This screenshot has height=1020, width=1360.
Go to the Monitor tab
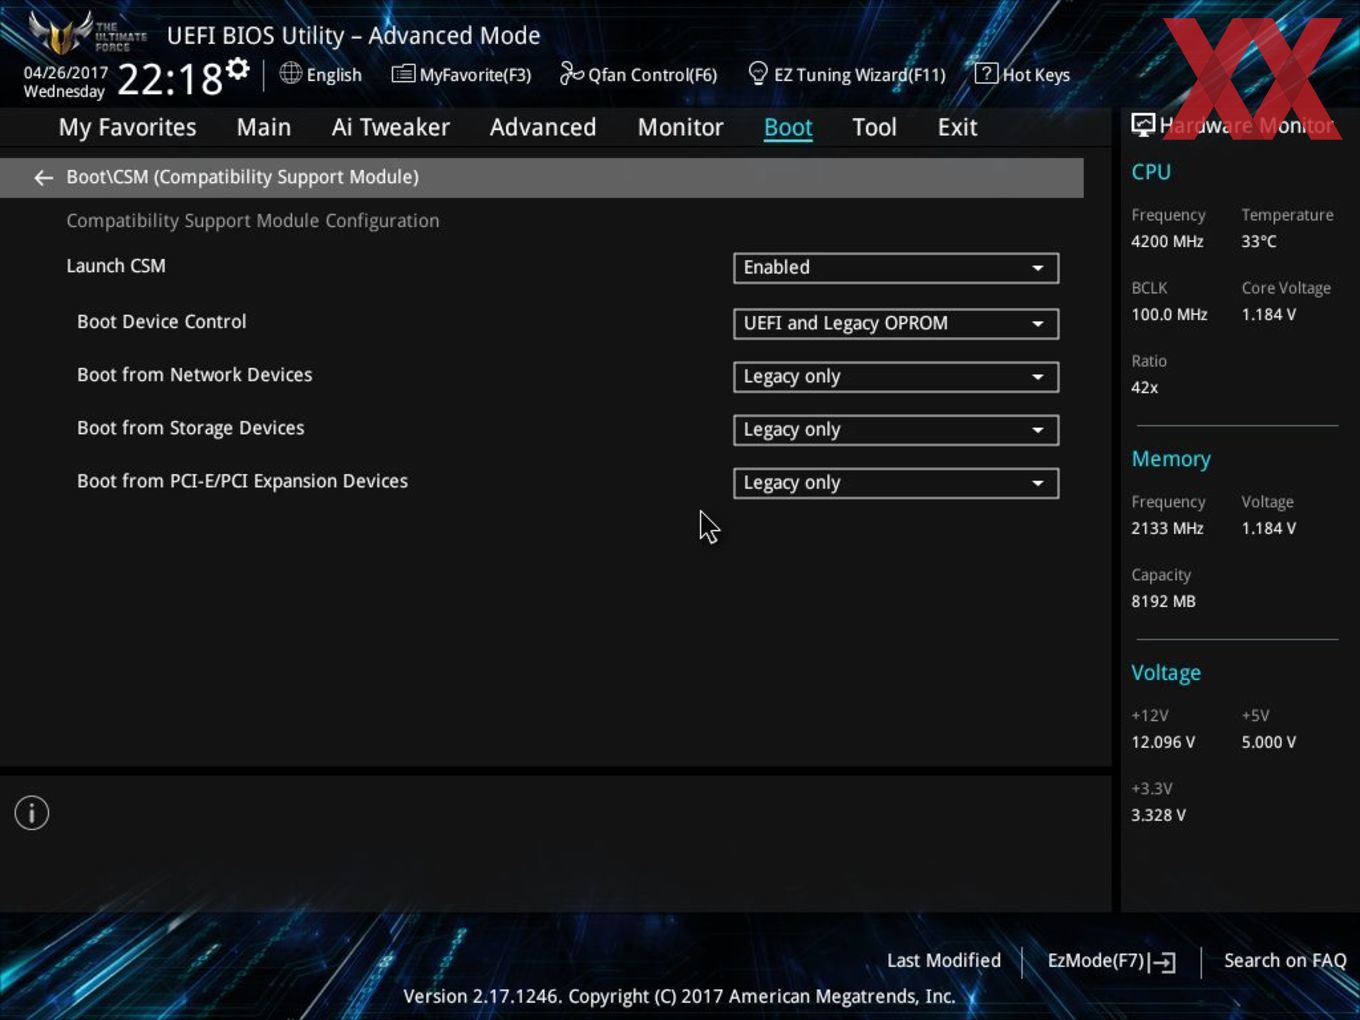coord(680,127)
